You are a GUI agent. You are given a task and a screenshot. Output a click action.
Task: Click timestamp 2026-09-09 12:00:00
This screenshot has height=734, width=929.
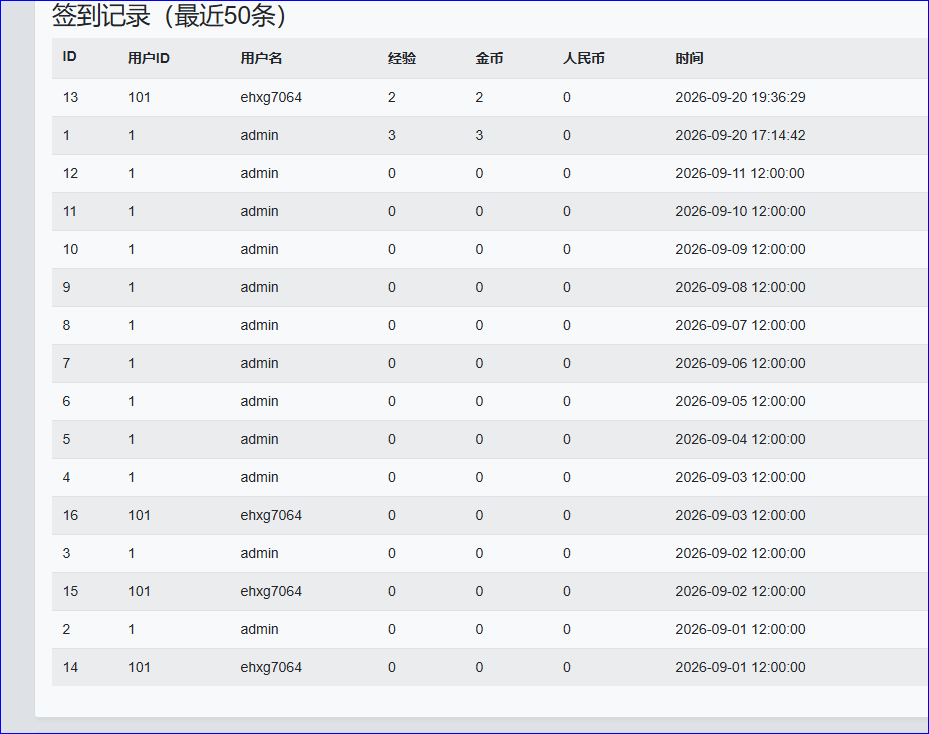click(x=740, y=249)
